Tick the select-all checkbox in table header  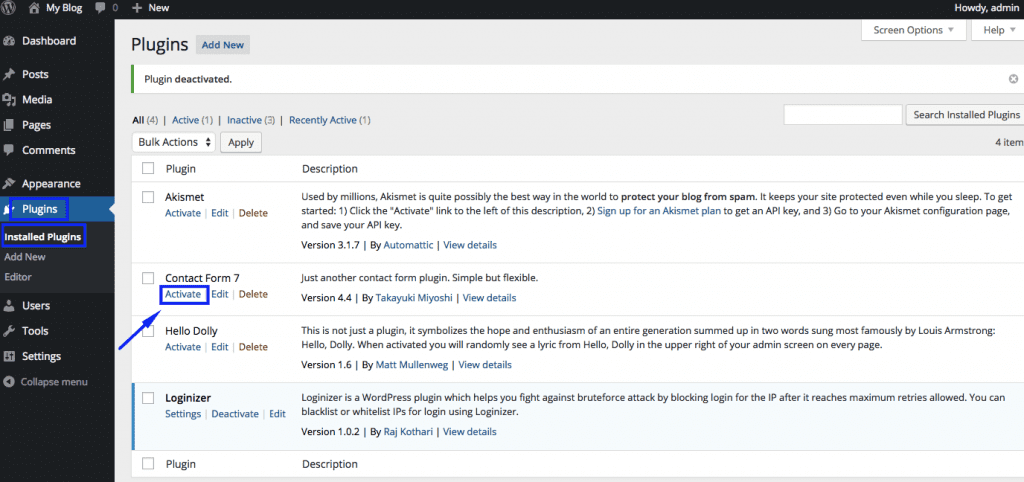click(148, 169)
